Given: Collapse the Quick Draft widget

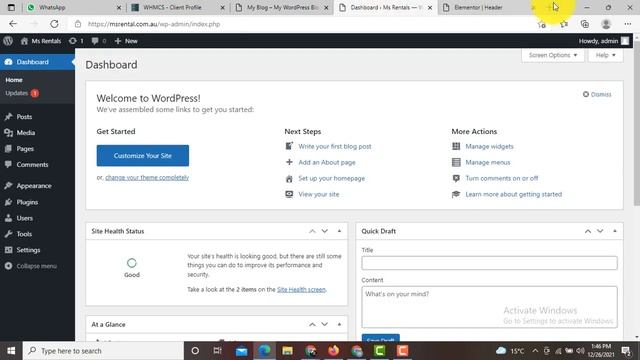Looking at the screenshot, I should [615, 231].
